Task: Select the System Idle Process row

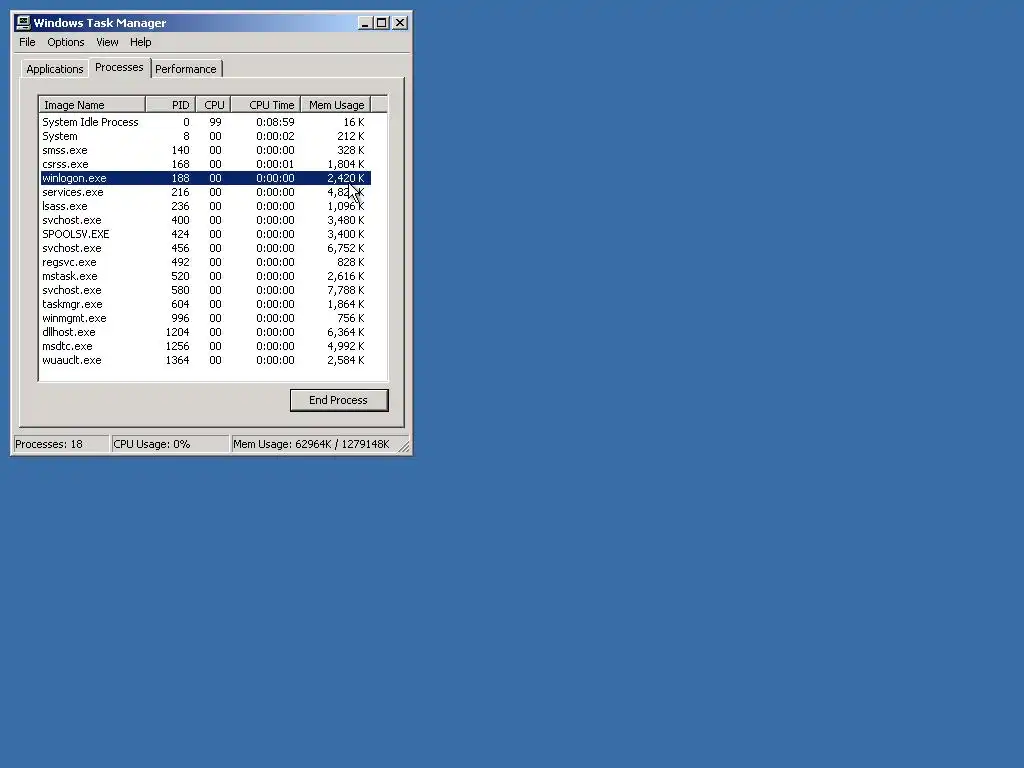Action: (x=205, y=122)
